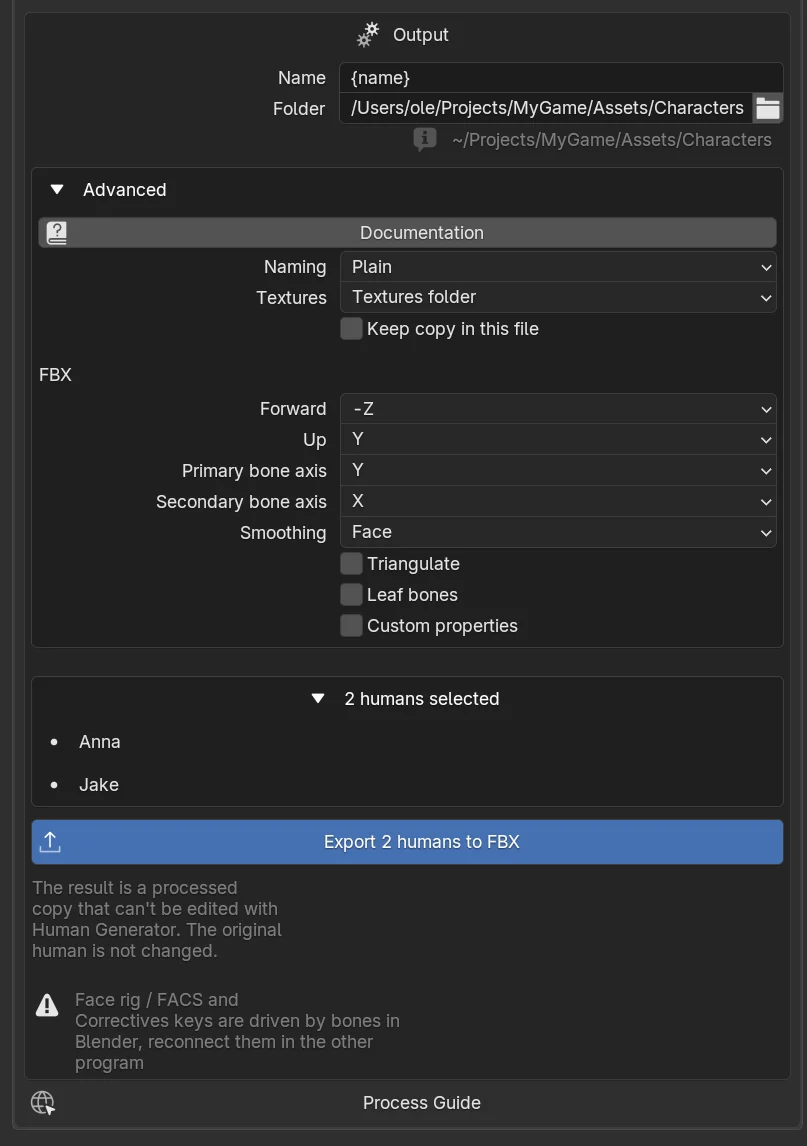Open the folder browser icon
The image size is (807, 1146).
click(768, 108)
